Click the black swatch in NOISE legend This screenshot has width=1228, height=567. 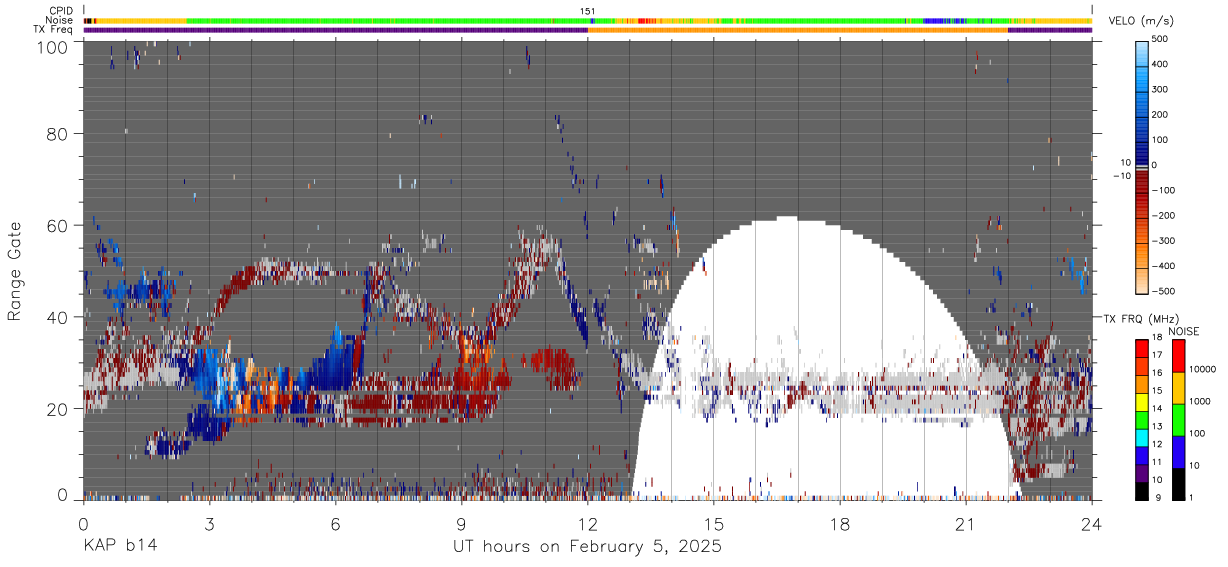(x=1177, y=482)
